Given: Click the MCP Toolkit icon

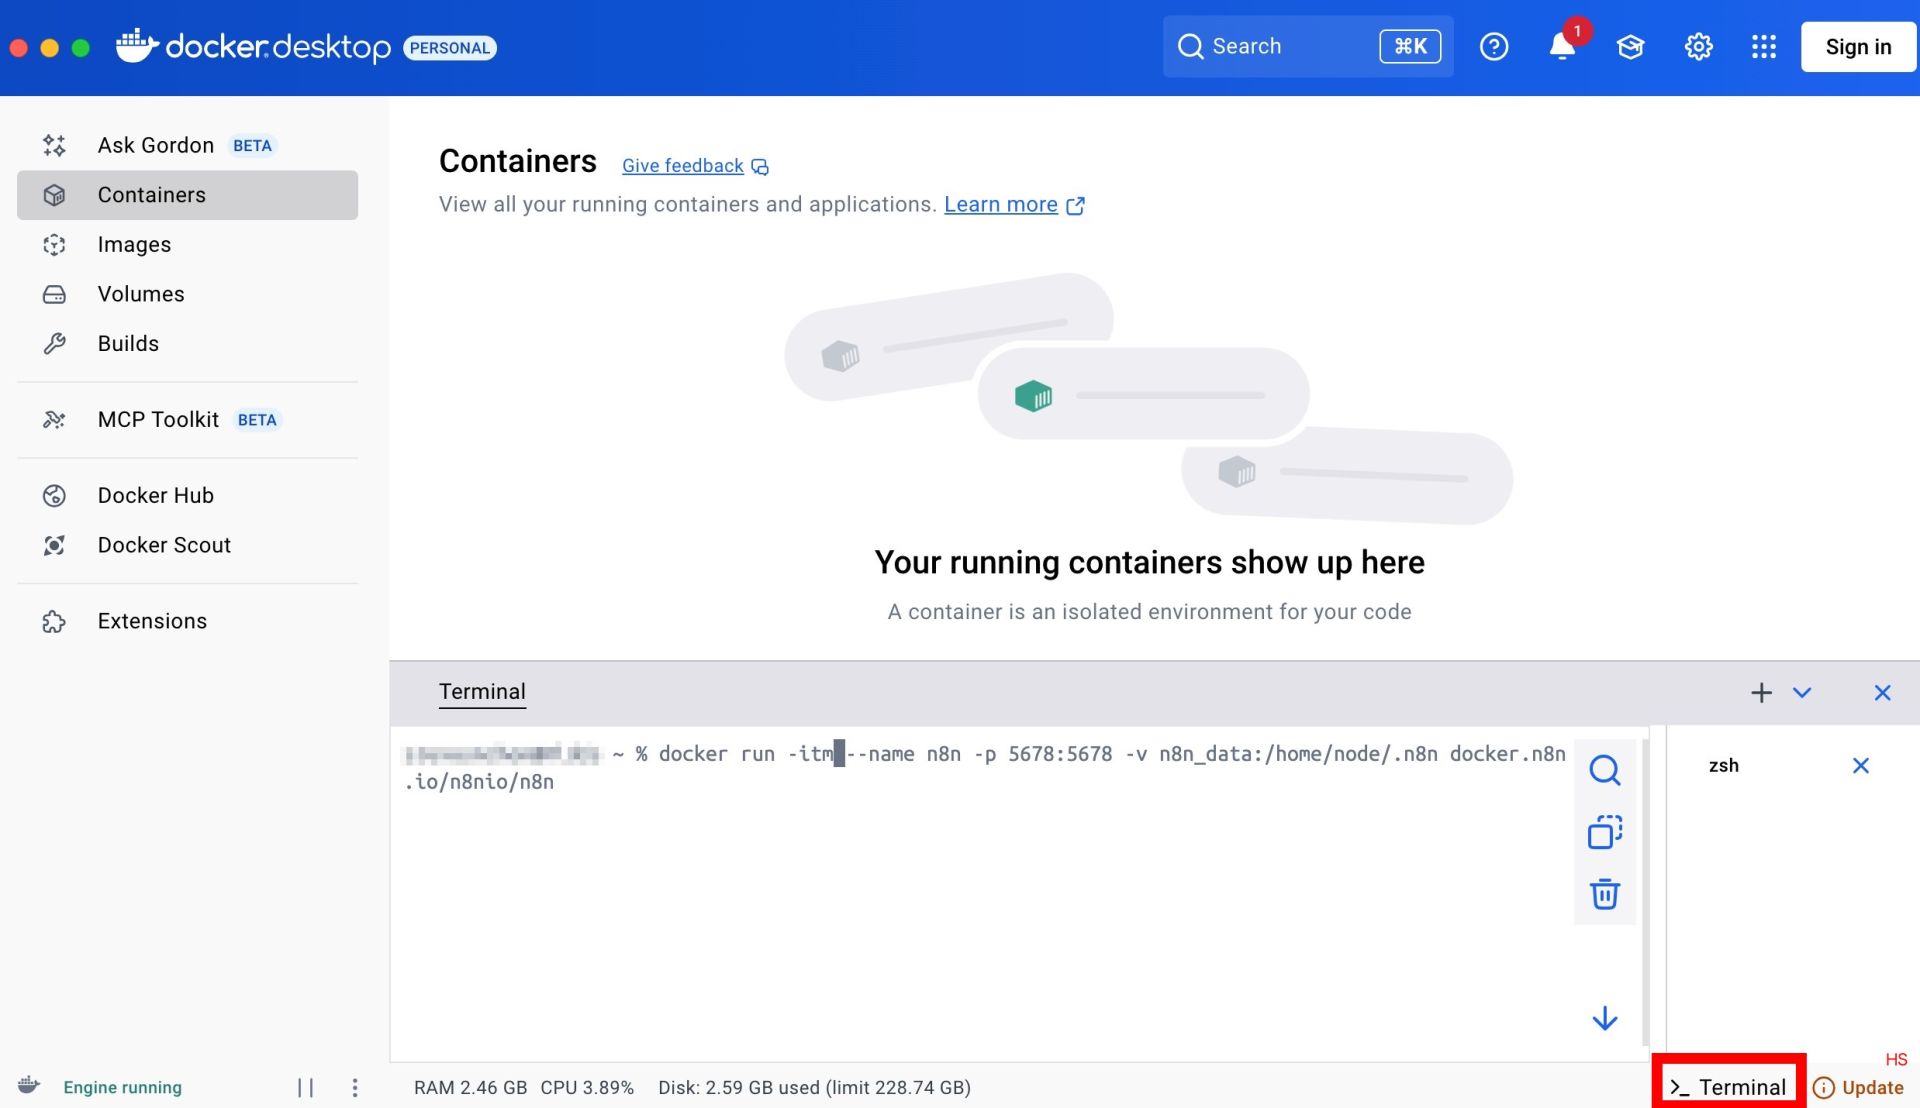Looking at the screenshot, I should [54, 419].
